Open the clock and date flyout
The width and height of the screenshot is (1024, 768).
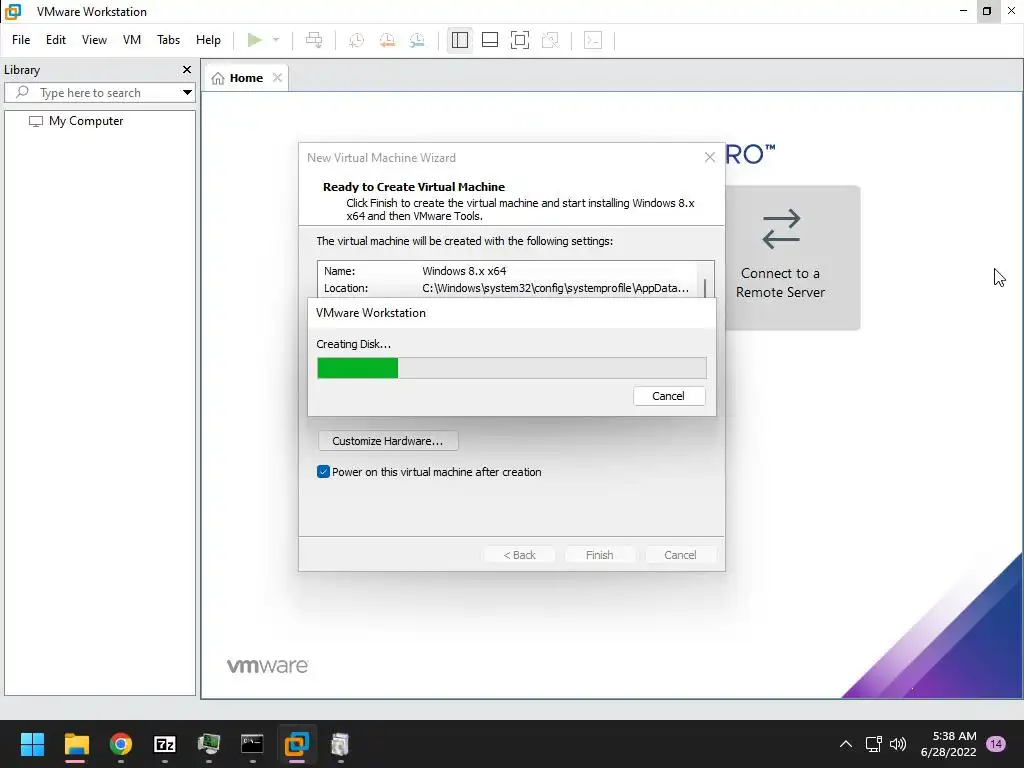tap(948, 744)
